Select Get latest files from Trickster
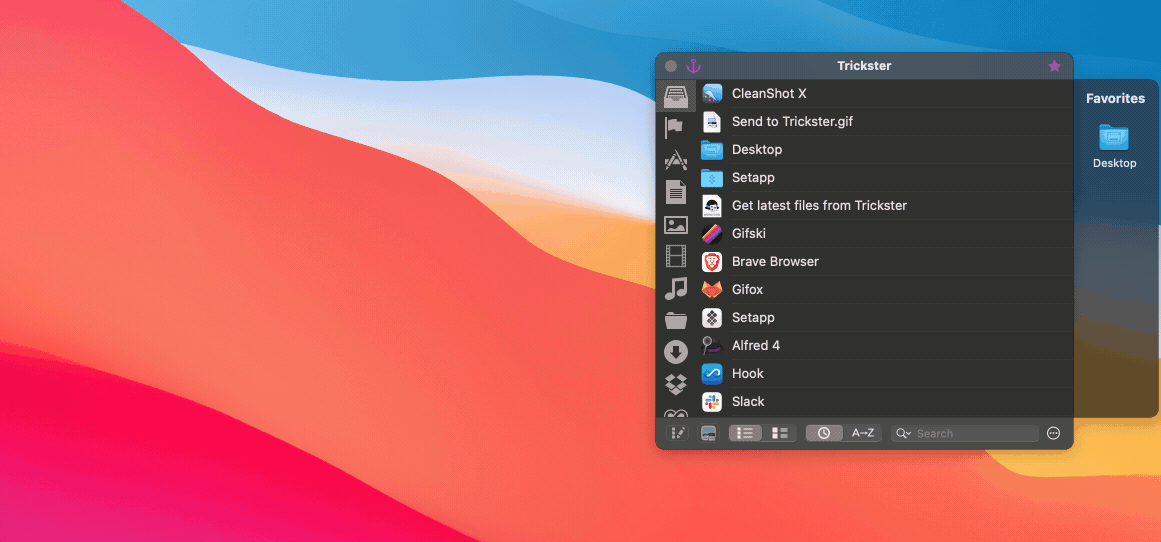 pyautogui.click(x=885, y=205)
